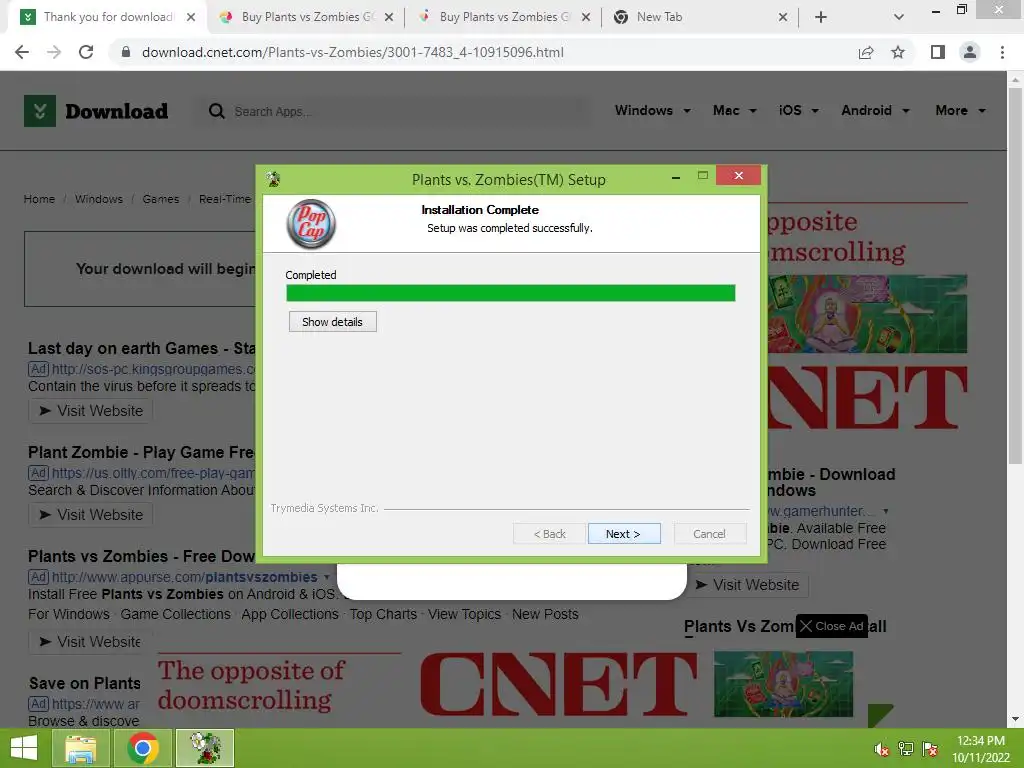This screenshot has width=1024, height=768.
Task: Show details of the installation
Action: point(332,321)
